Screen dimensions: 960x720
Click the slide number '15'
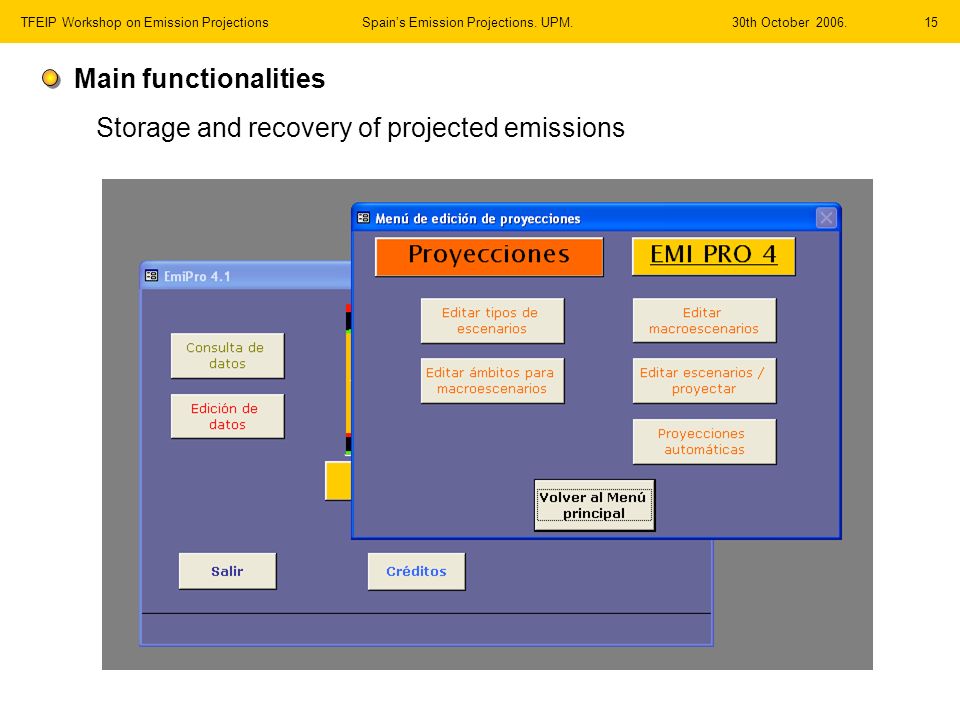click(931, 23)
